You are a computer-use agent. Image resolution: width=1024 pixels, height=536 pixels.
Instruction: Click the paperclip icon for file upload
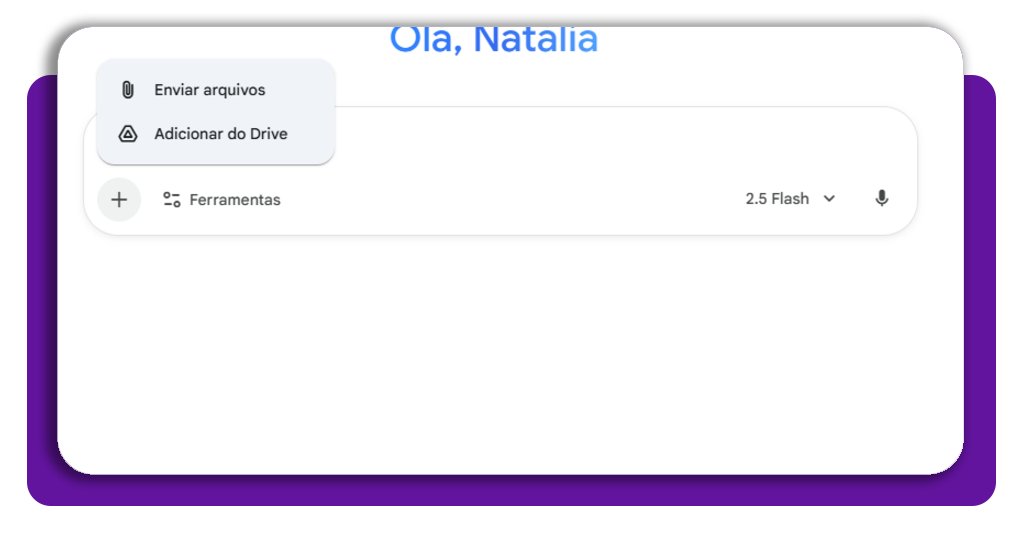[x=127, y=90]
